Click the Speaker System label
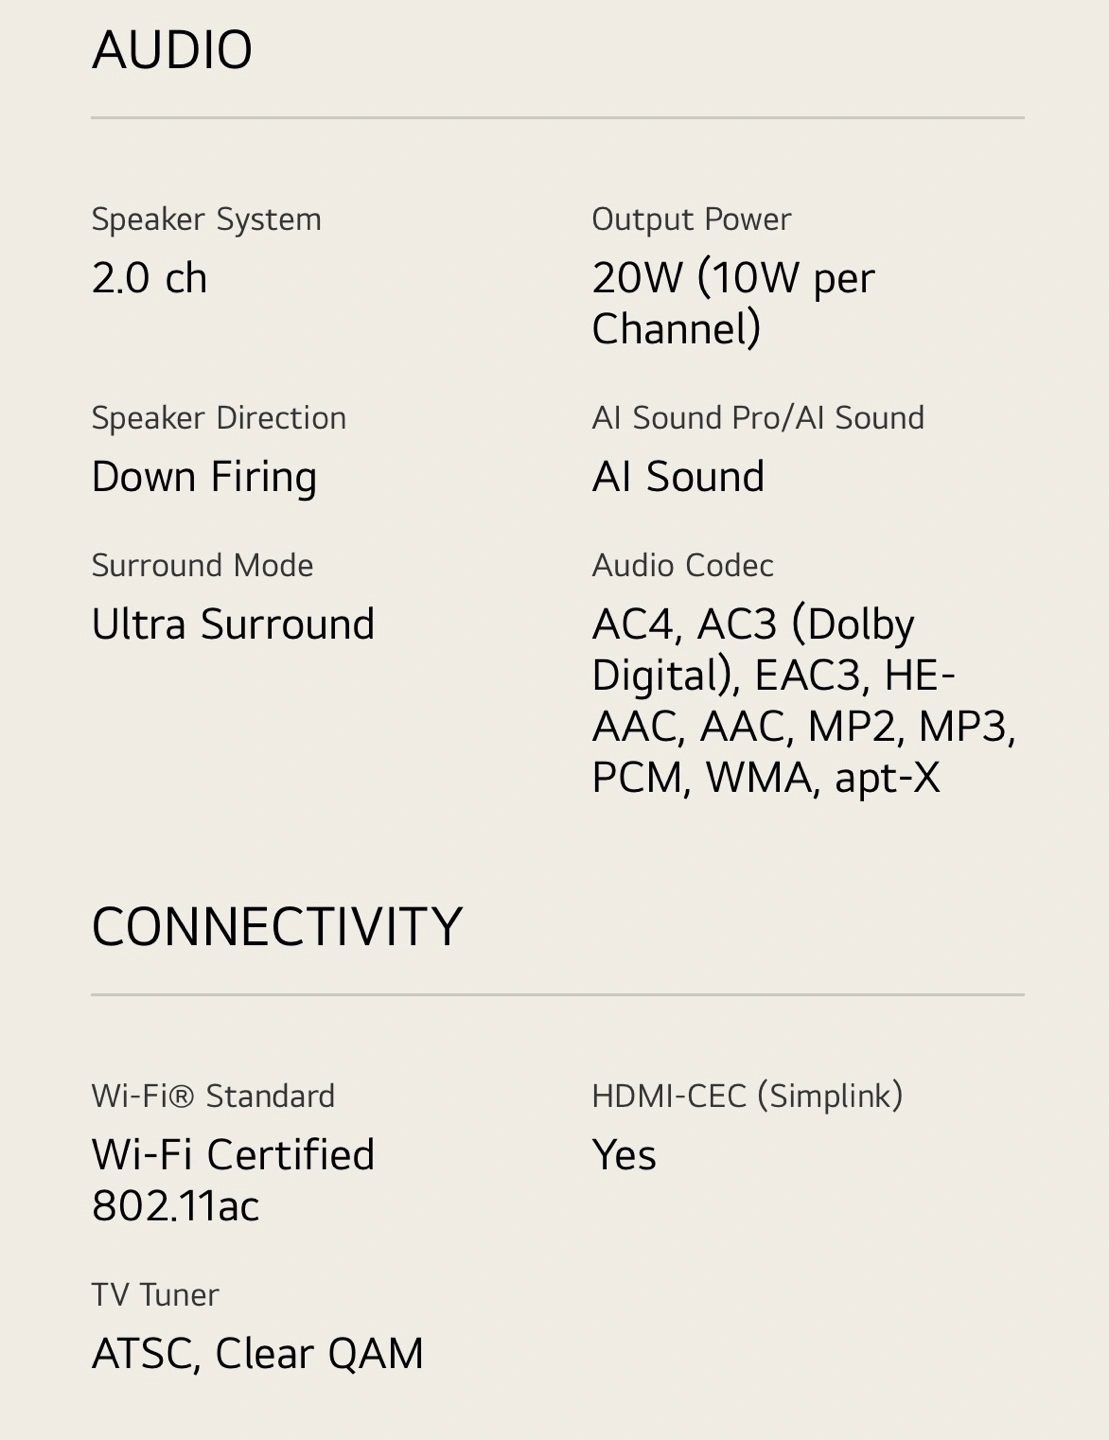1109x1440 pixels. point(206,219)
